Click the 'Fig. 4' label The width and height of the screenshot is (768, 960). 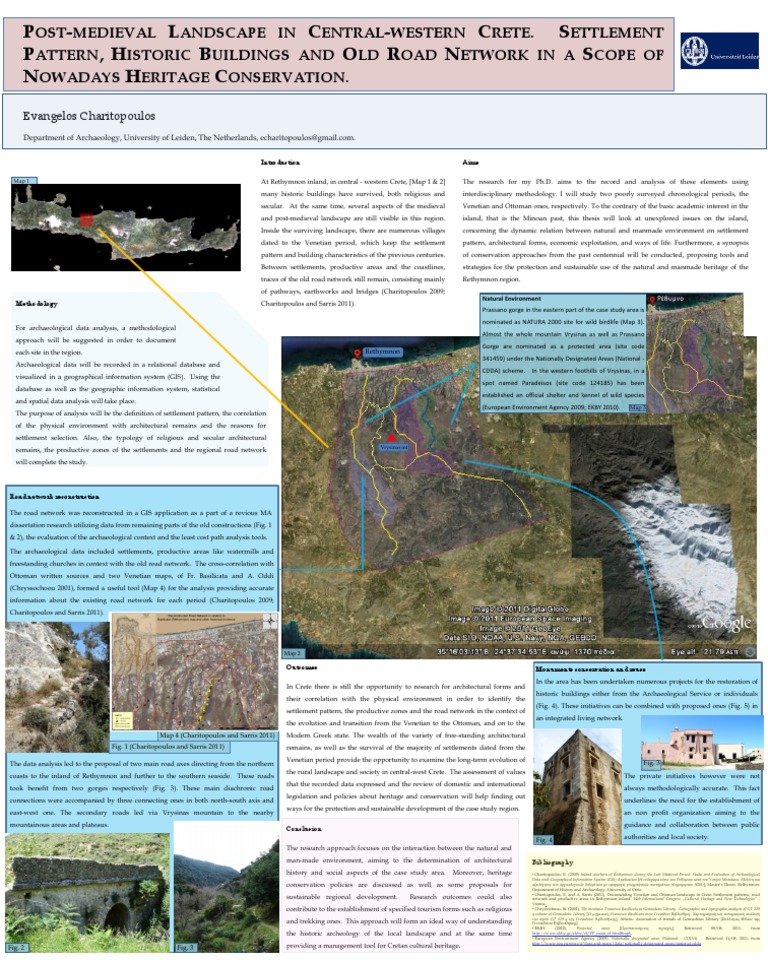[544, 839]
